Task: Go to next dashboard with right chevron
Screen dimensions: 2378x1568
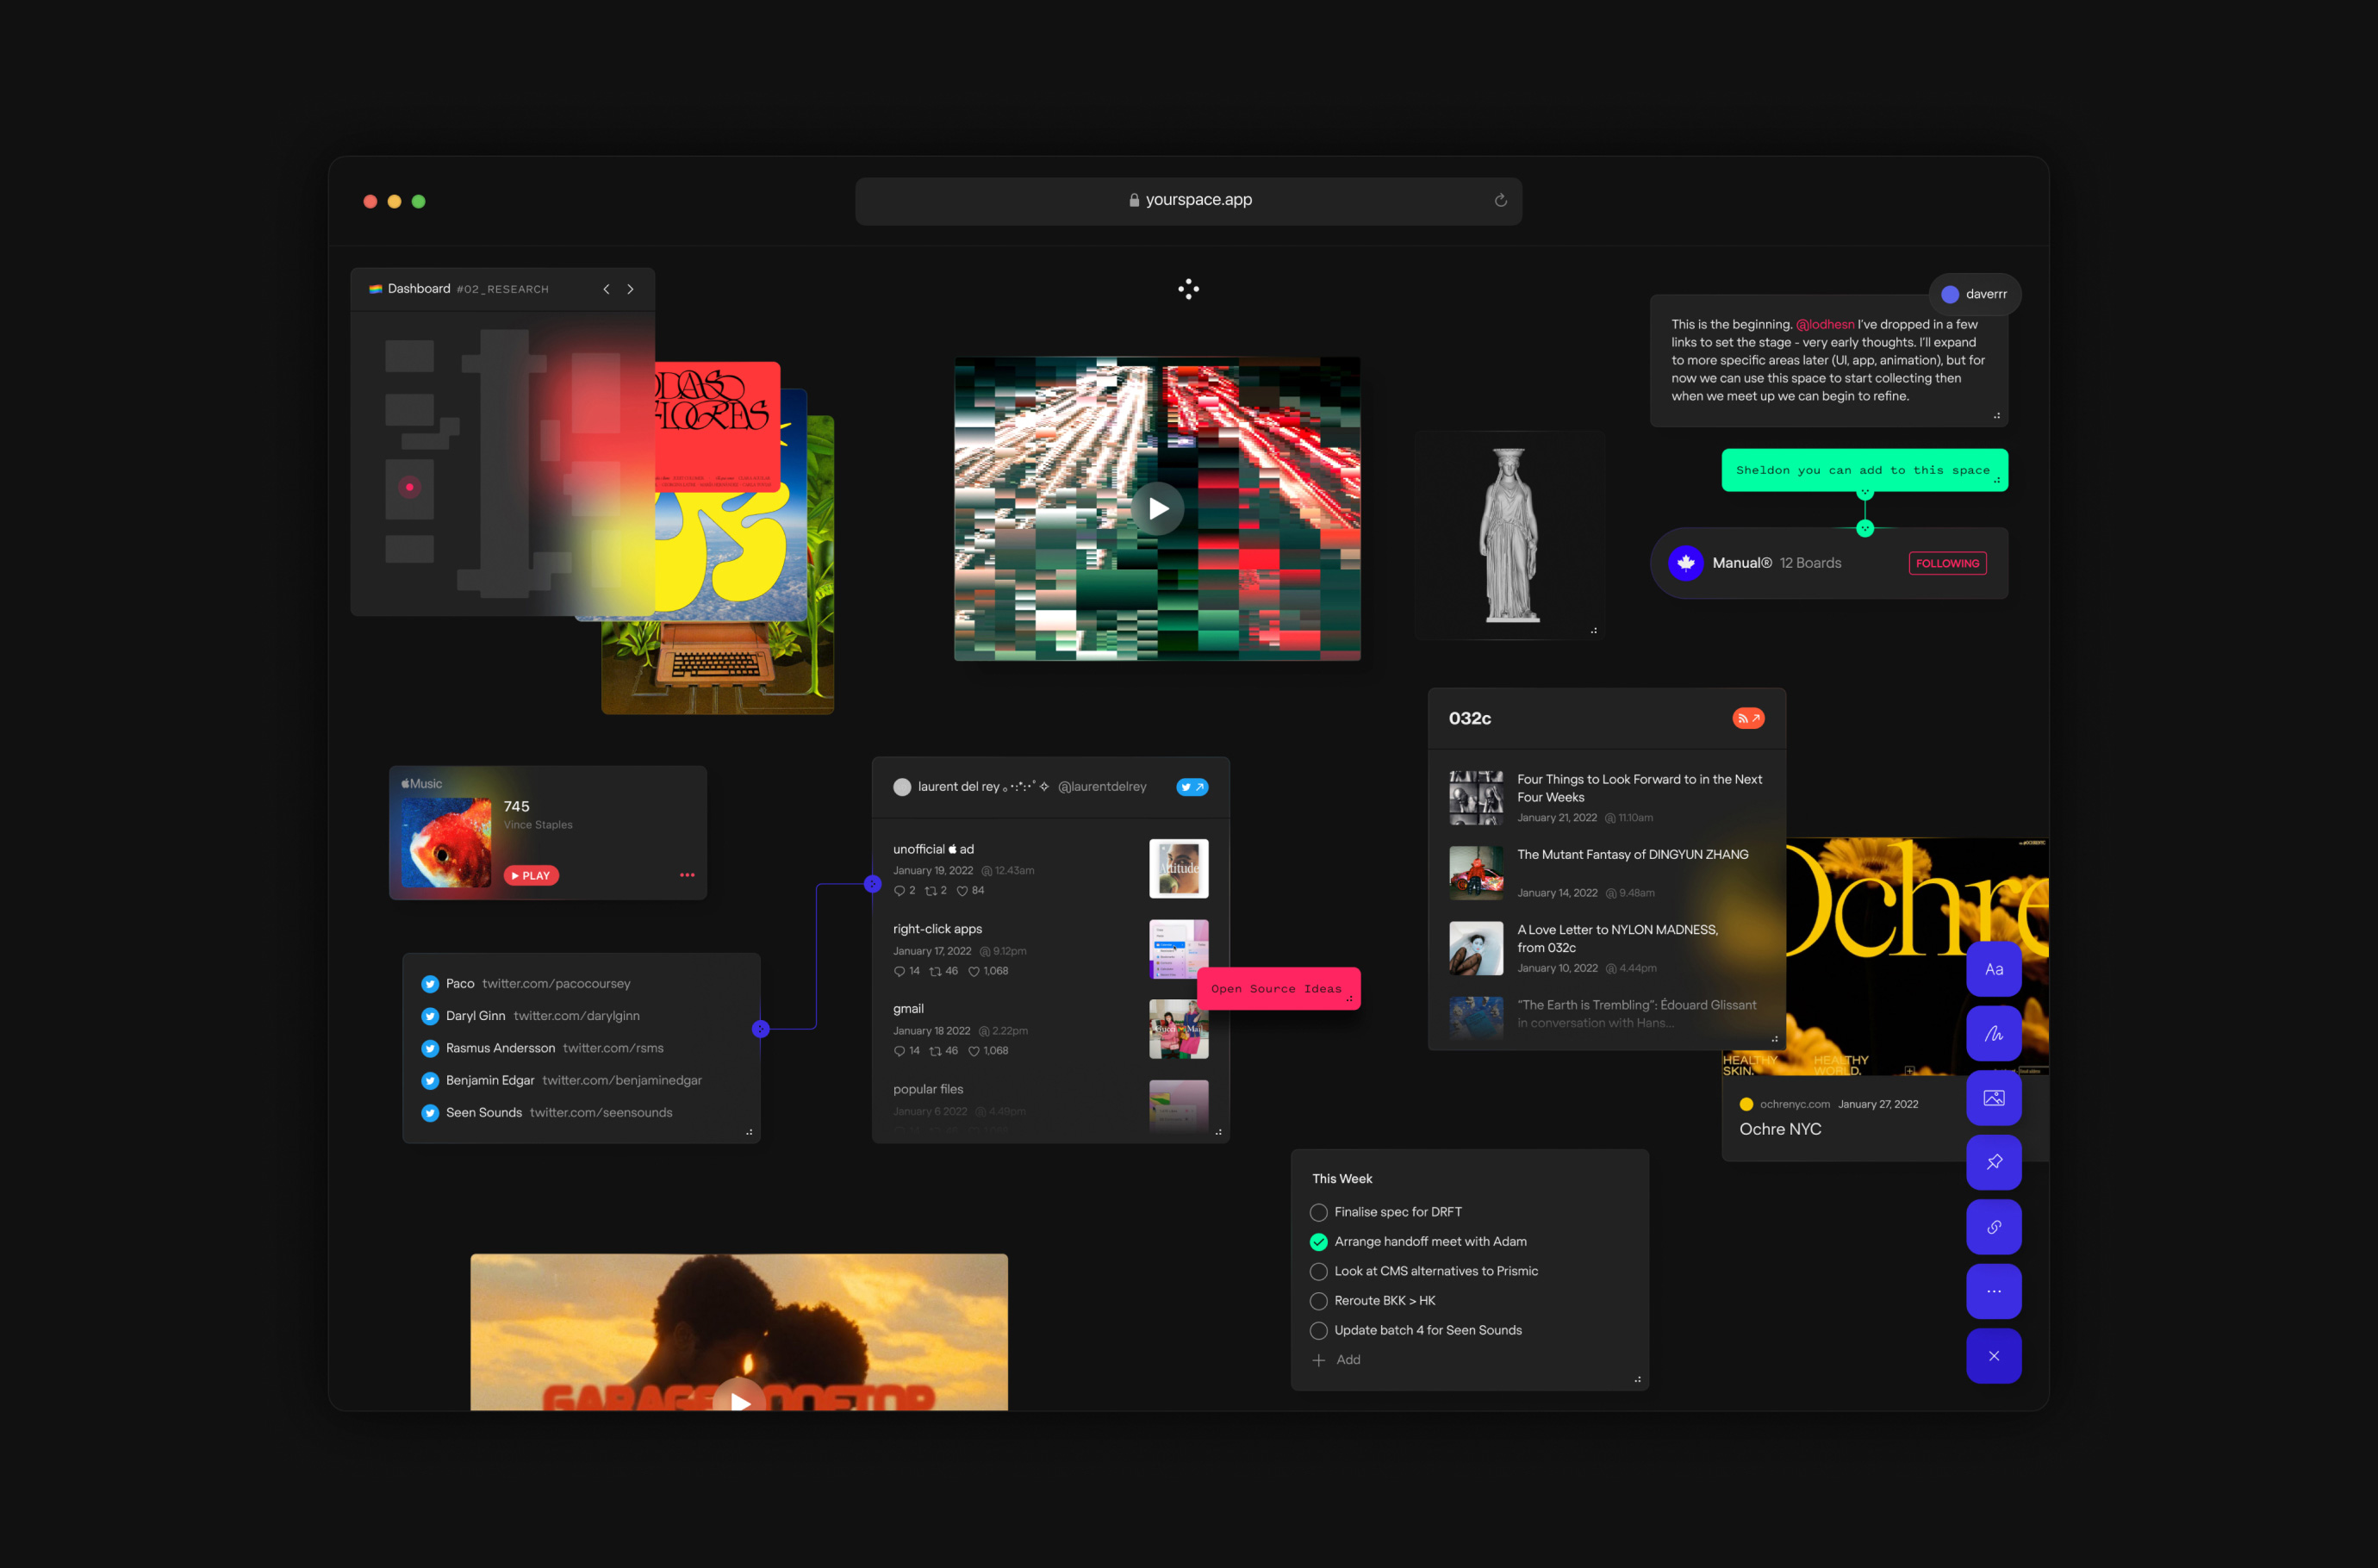Action: coord(630,289)
